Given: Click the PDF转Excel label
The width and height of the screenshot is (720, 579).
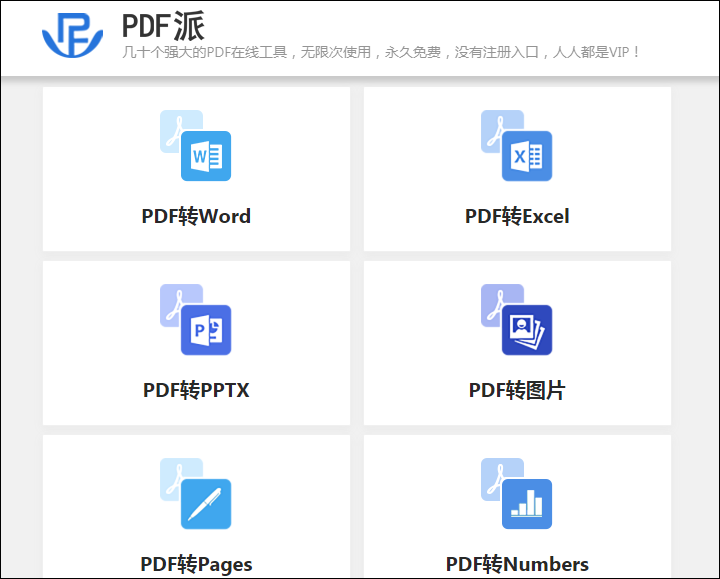Looking at the screenshot, I should pos(517,216).
